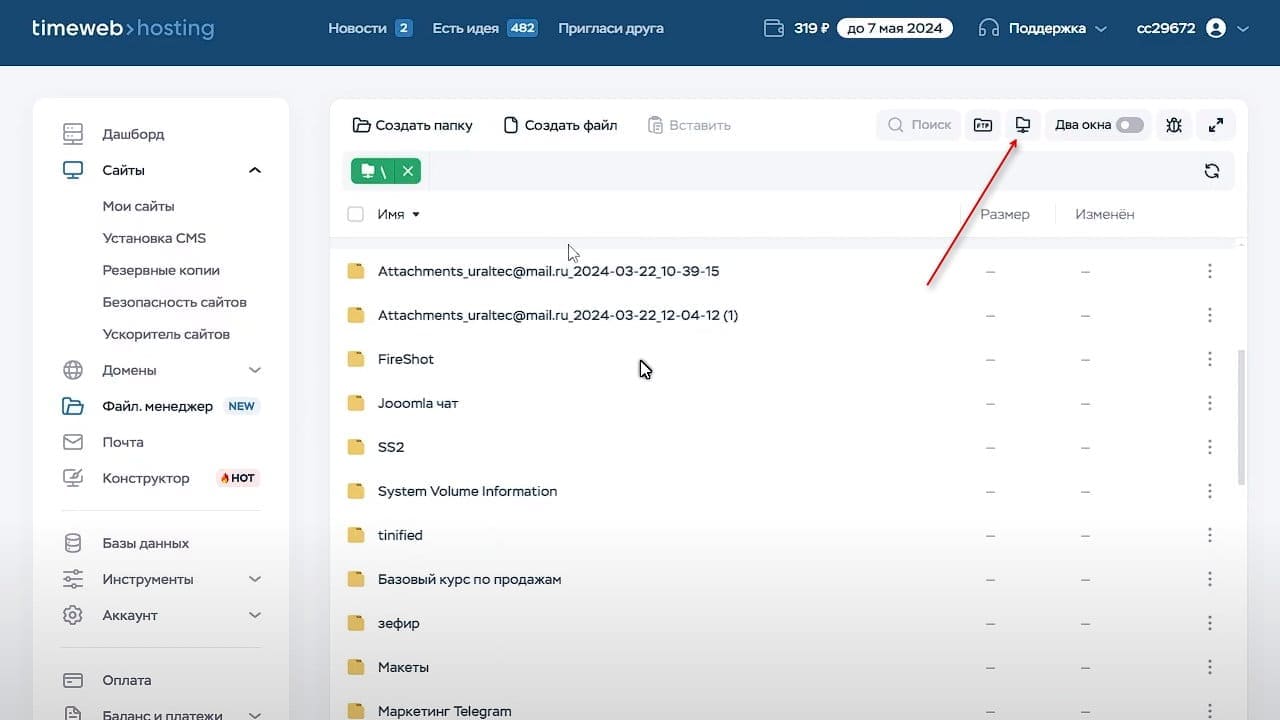
Task: Expand the Аккаунт section chevron
Action: coord(254,615)
